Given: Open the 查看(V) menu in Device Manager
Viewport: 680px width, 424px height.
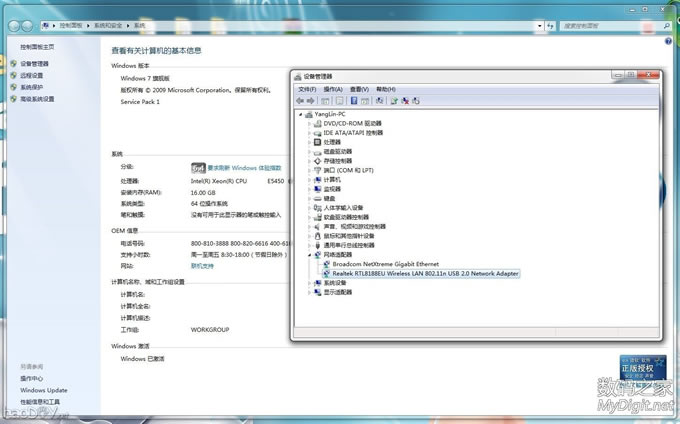Looking at the screenshot, I should pyautogui.click(x=356, y=89).
